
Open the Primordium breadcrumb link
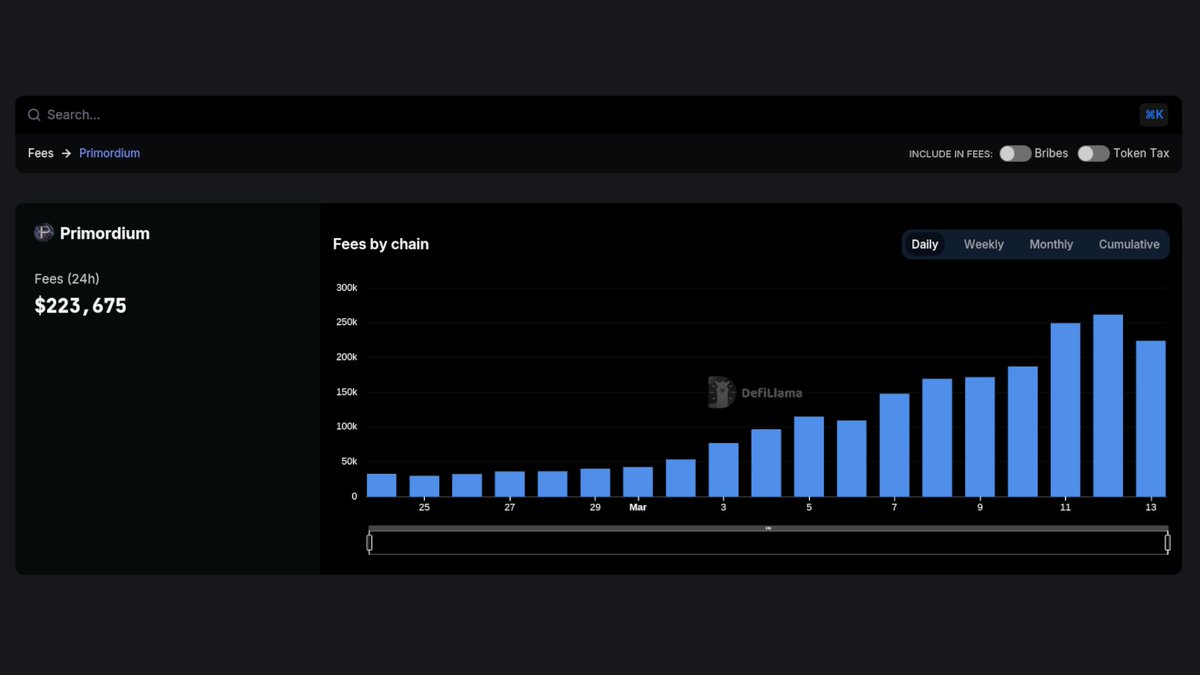pos(110,153)
